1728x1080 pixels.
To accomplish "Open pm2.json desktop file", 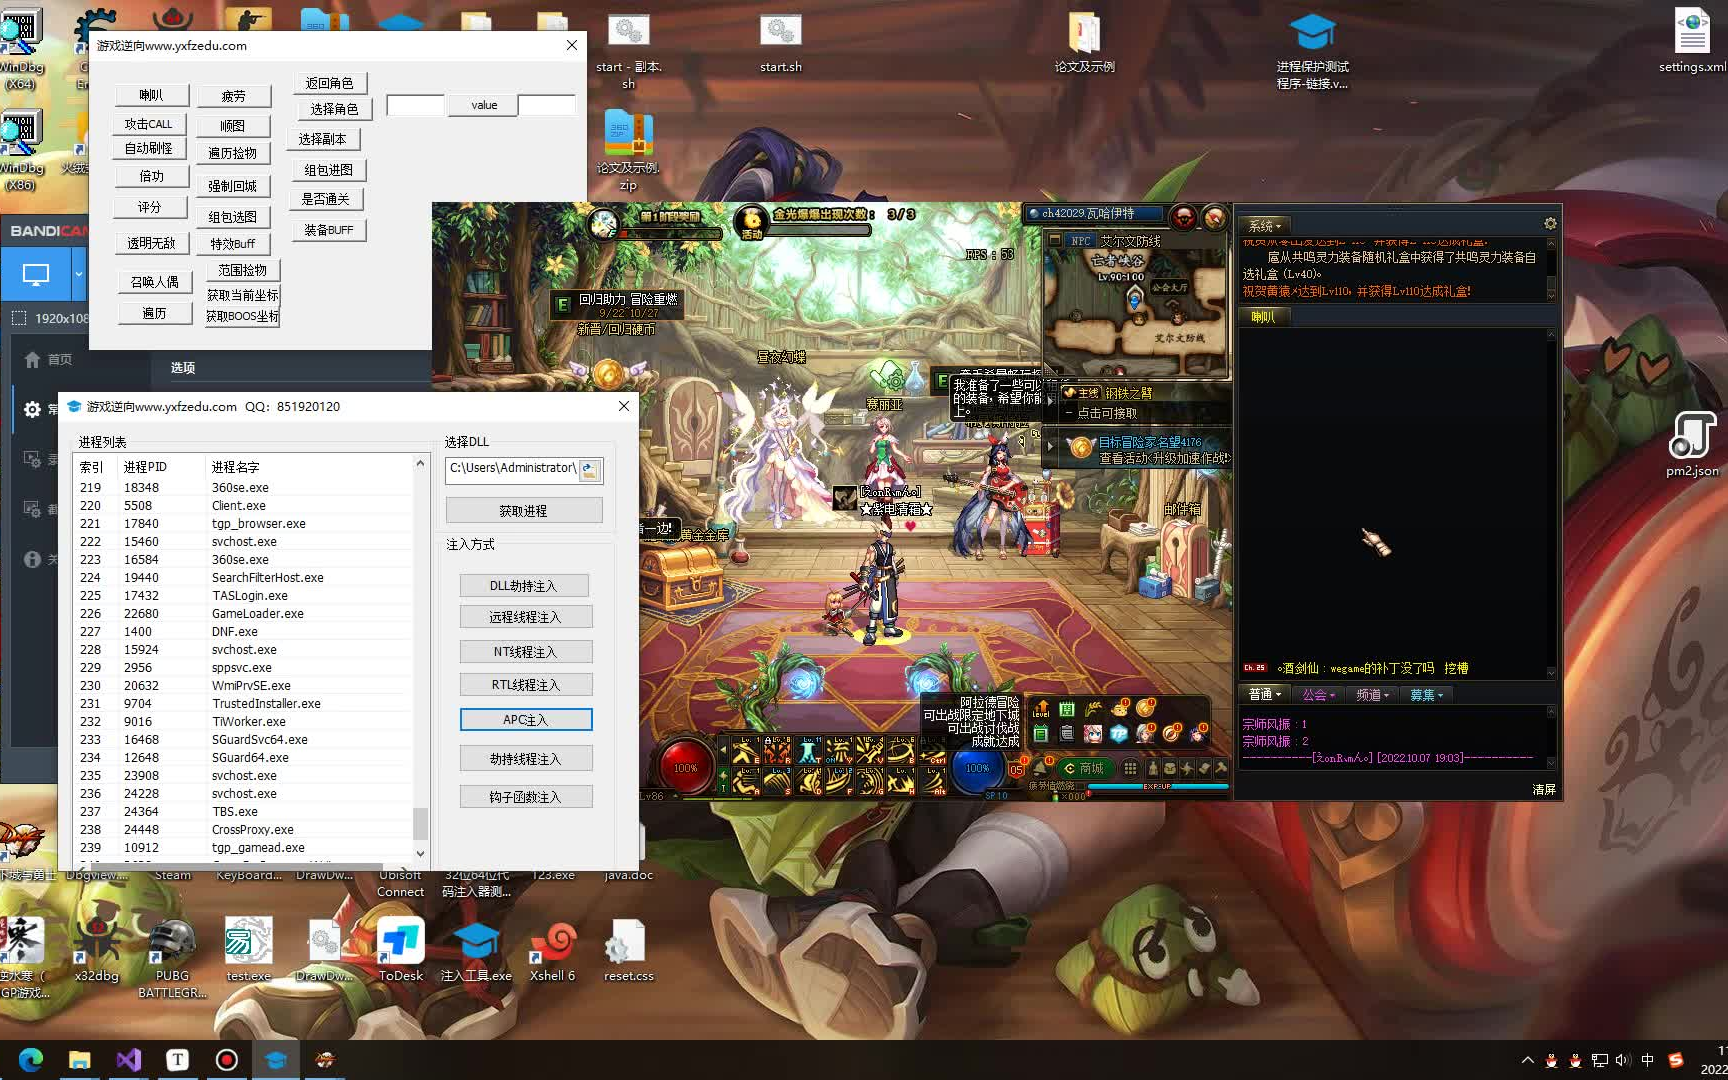I will point(1692,444).
